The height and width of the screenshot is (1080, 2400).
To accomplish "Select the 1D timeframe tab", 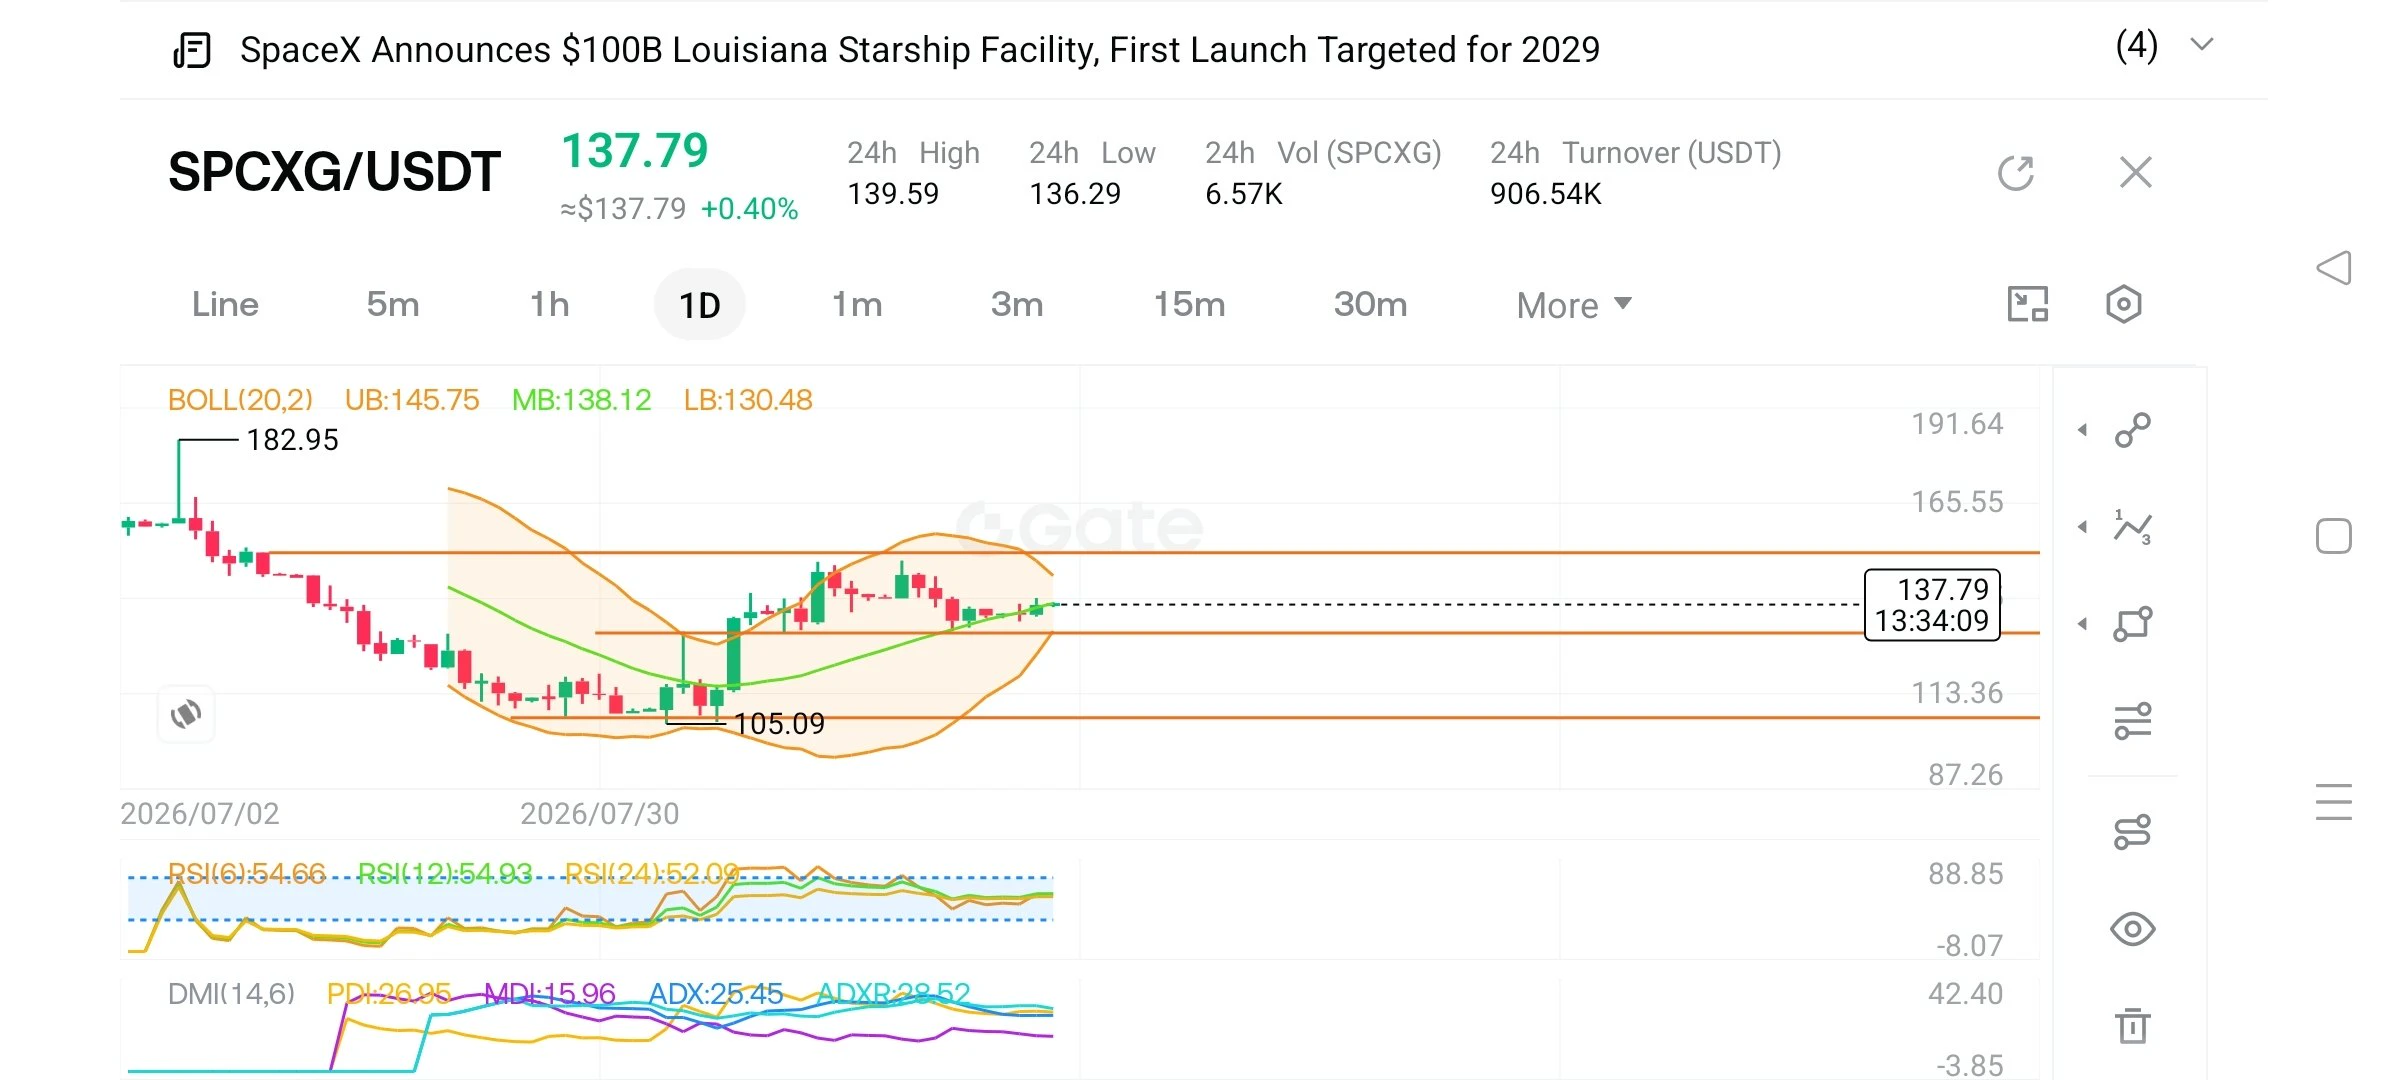I will click(700, 305).
